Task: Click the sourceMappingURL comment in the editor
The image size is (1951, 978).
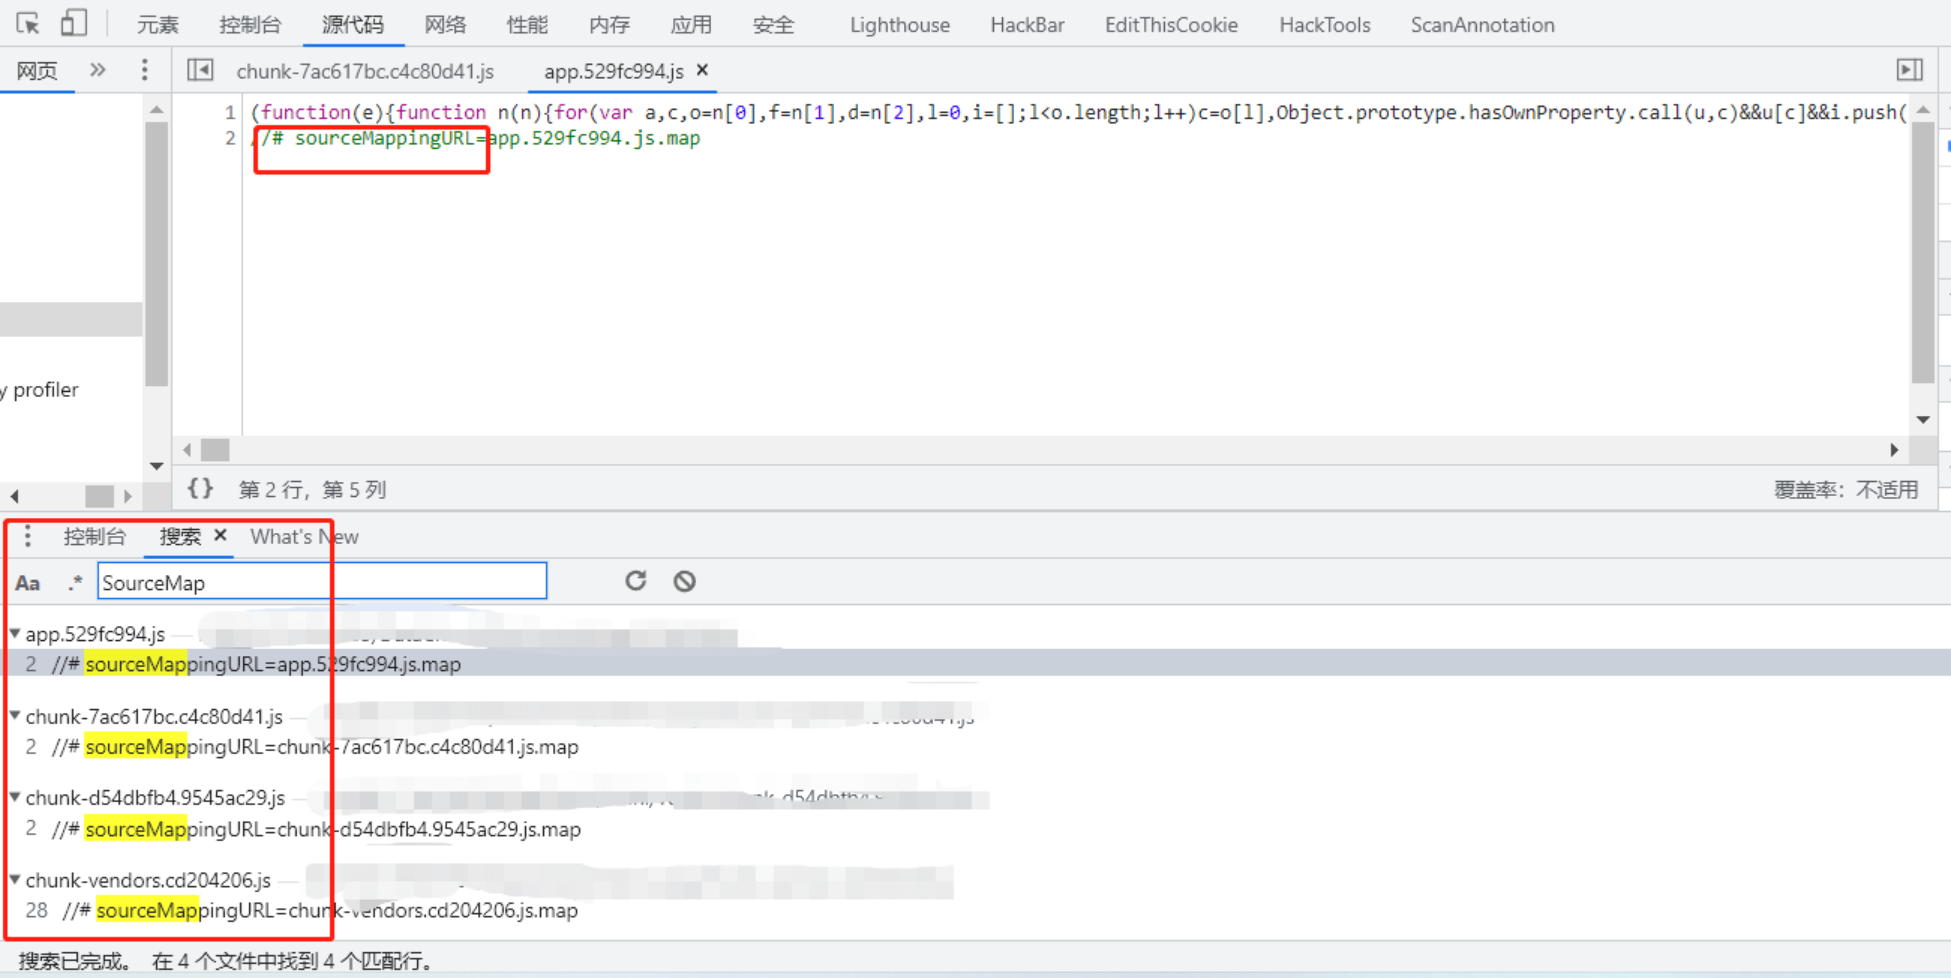Action: pos(476,138)
